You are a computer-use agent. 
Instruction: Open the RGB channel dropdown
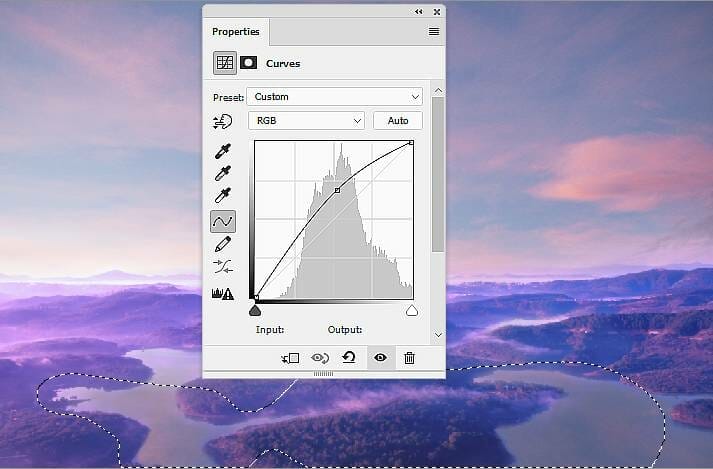308,121
